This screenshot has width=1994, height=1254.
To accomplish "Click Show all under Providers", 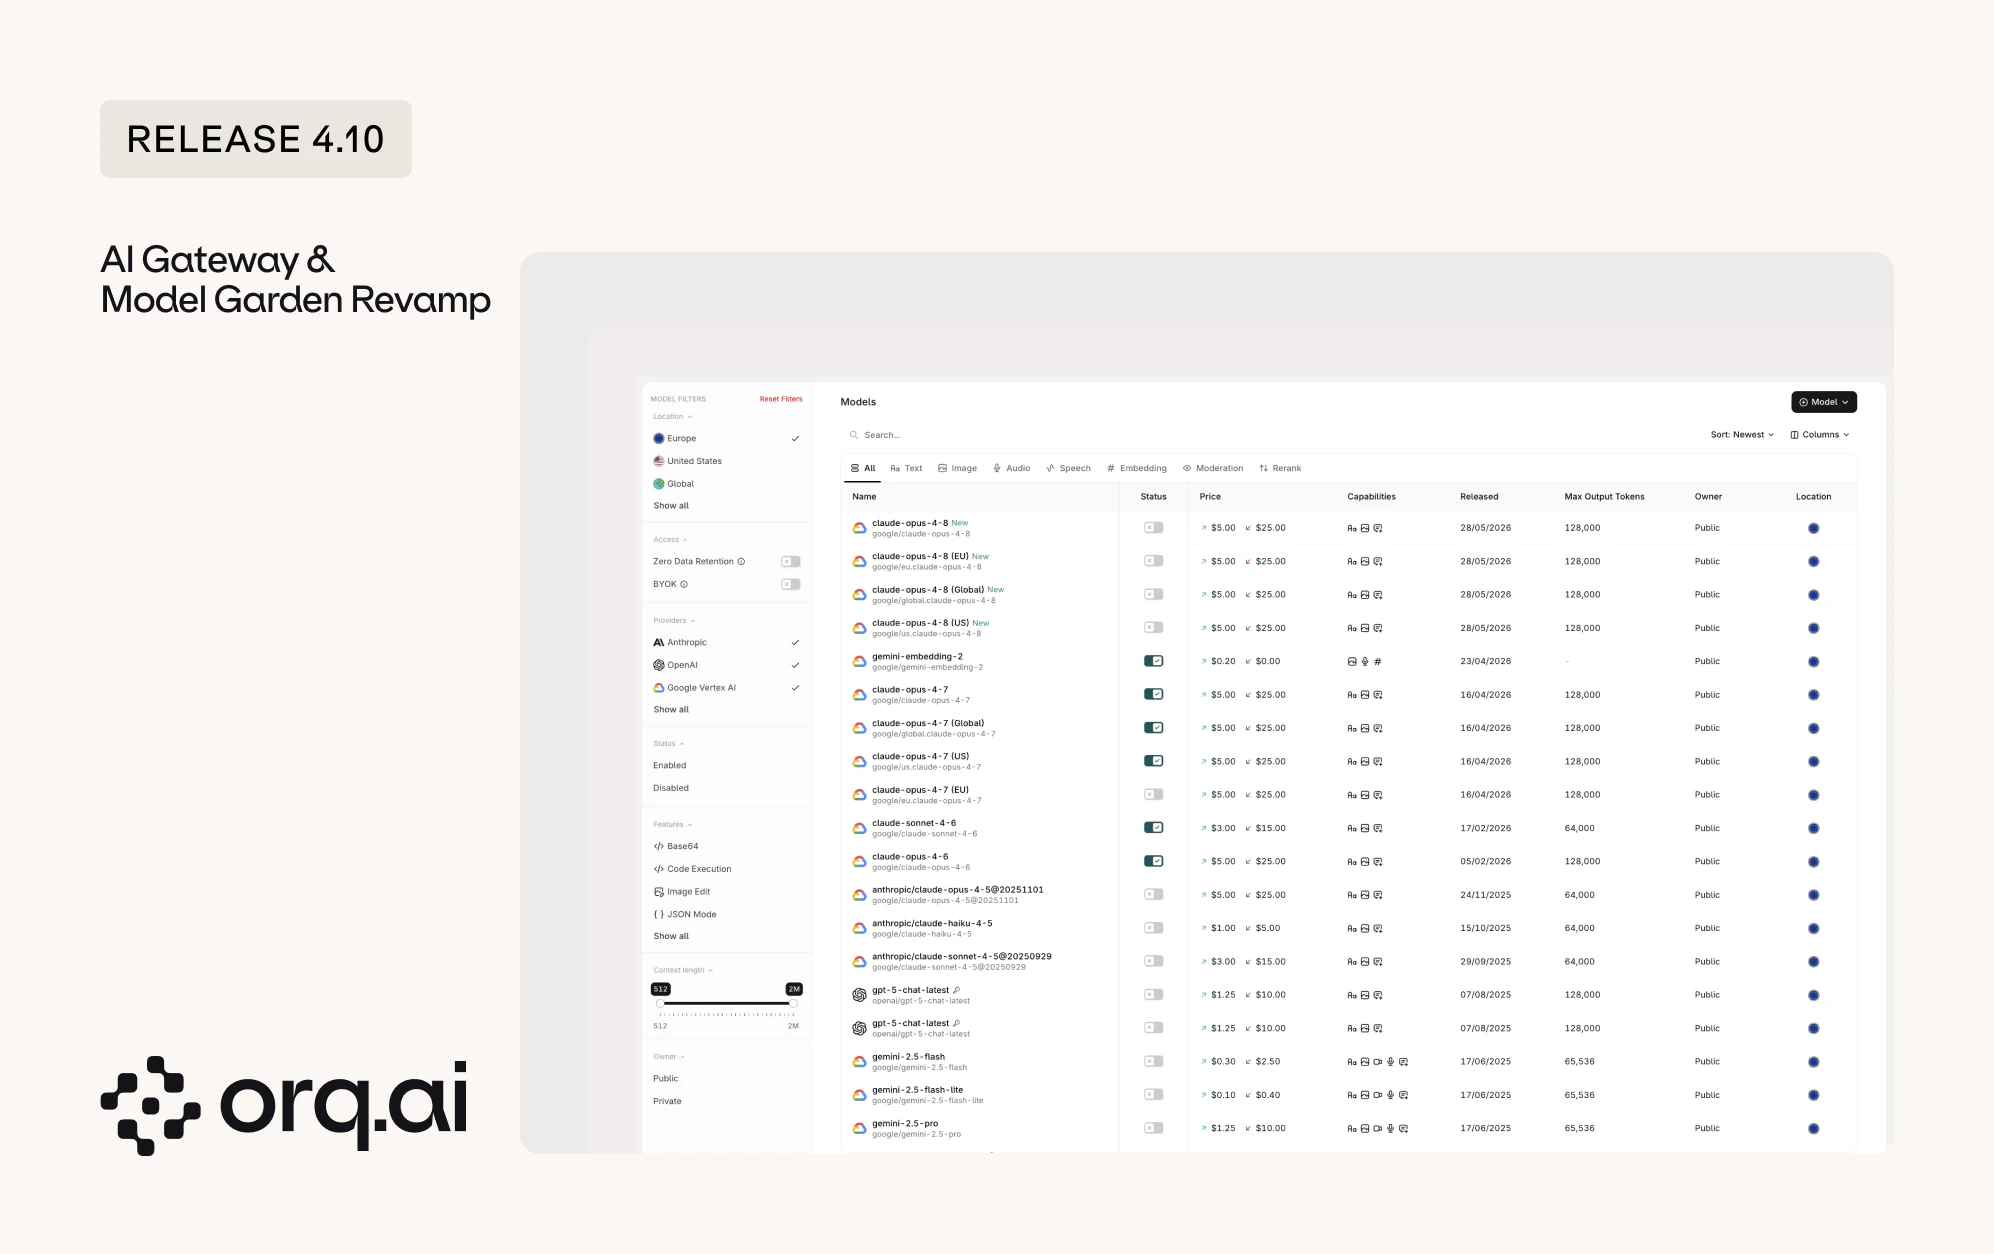I will coord(671,710).
